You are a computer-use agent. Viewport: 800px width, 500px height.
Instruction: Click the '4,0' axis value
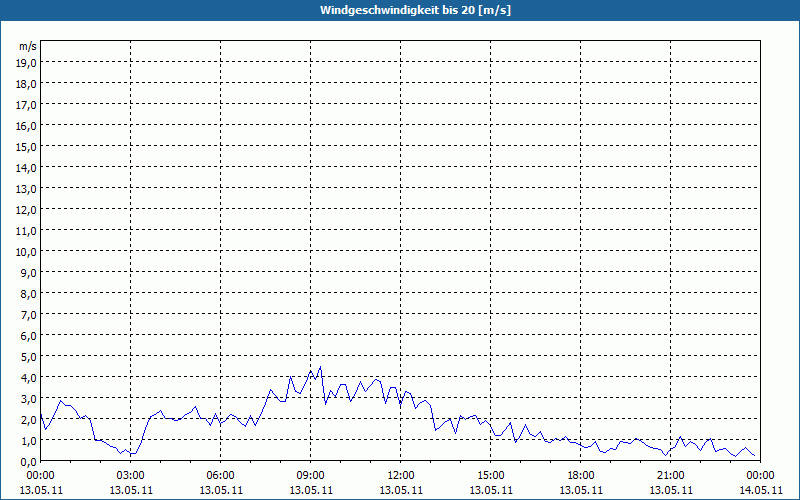[30, 378]
